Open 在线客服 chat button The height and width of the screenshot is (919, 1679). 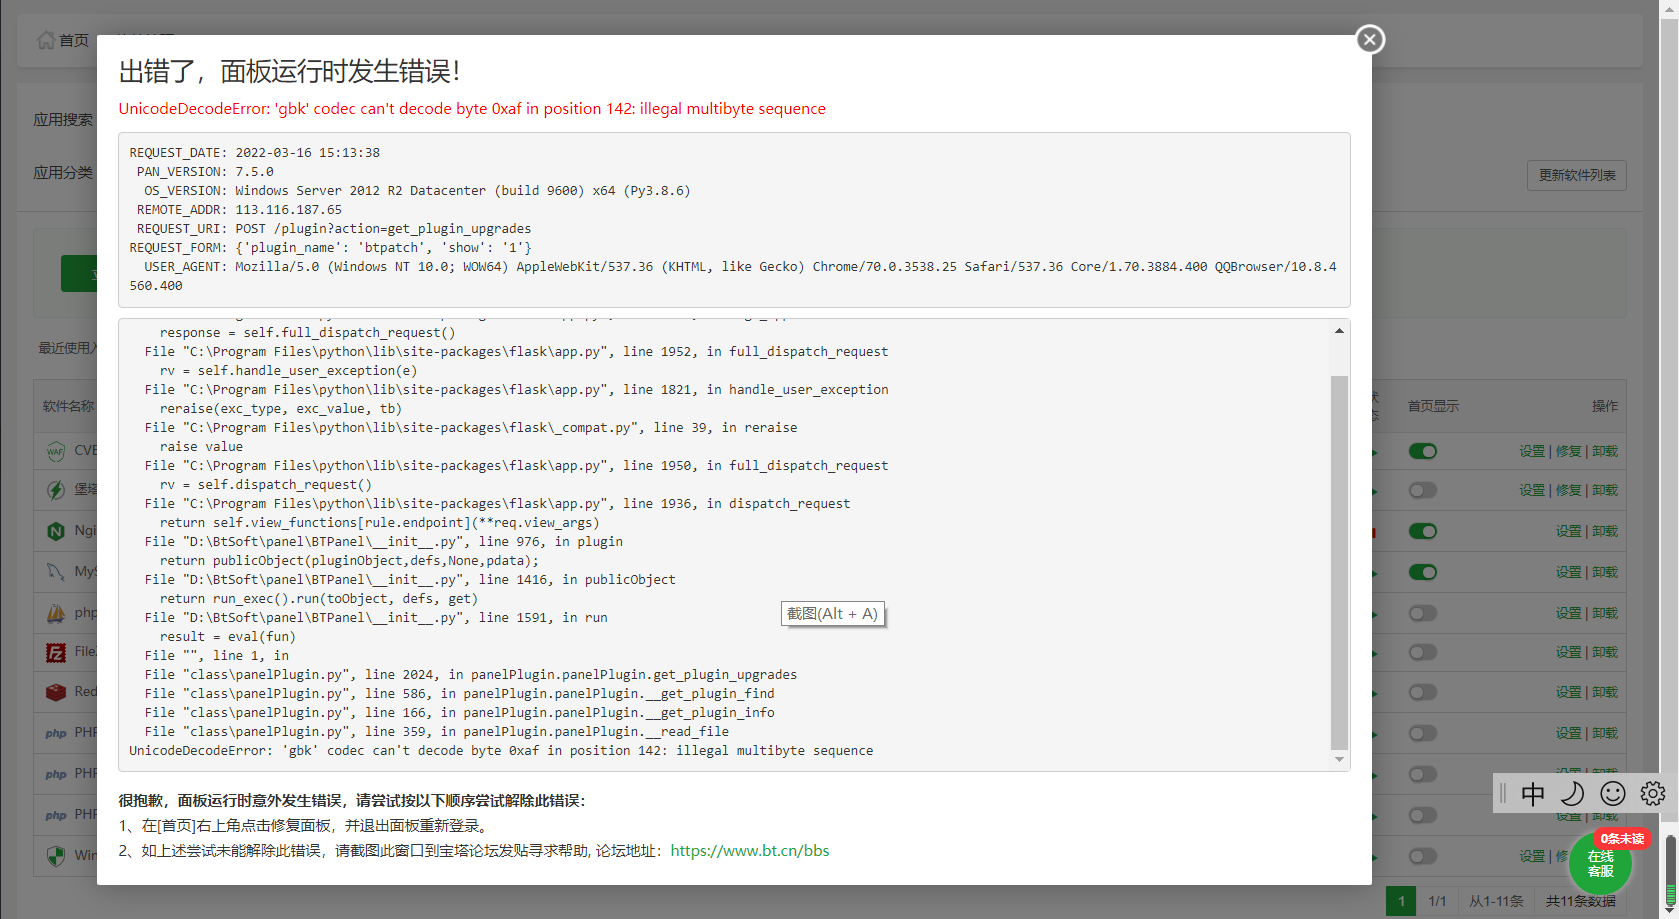1600,864
